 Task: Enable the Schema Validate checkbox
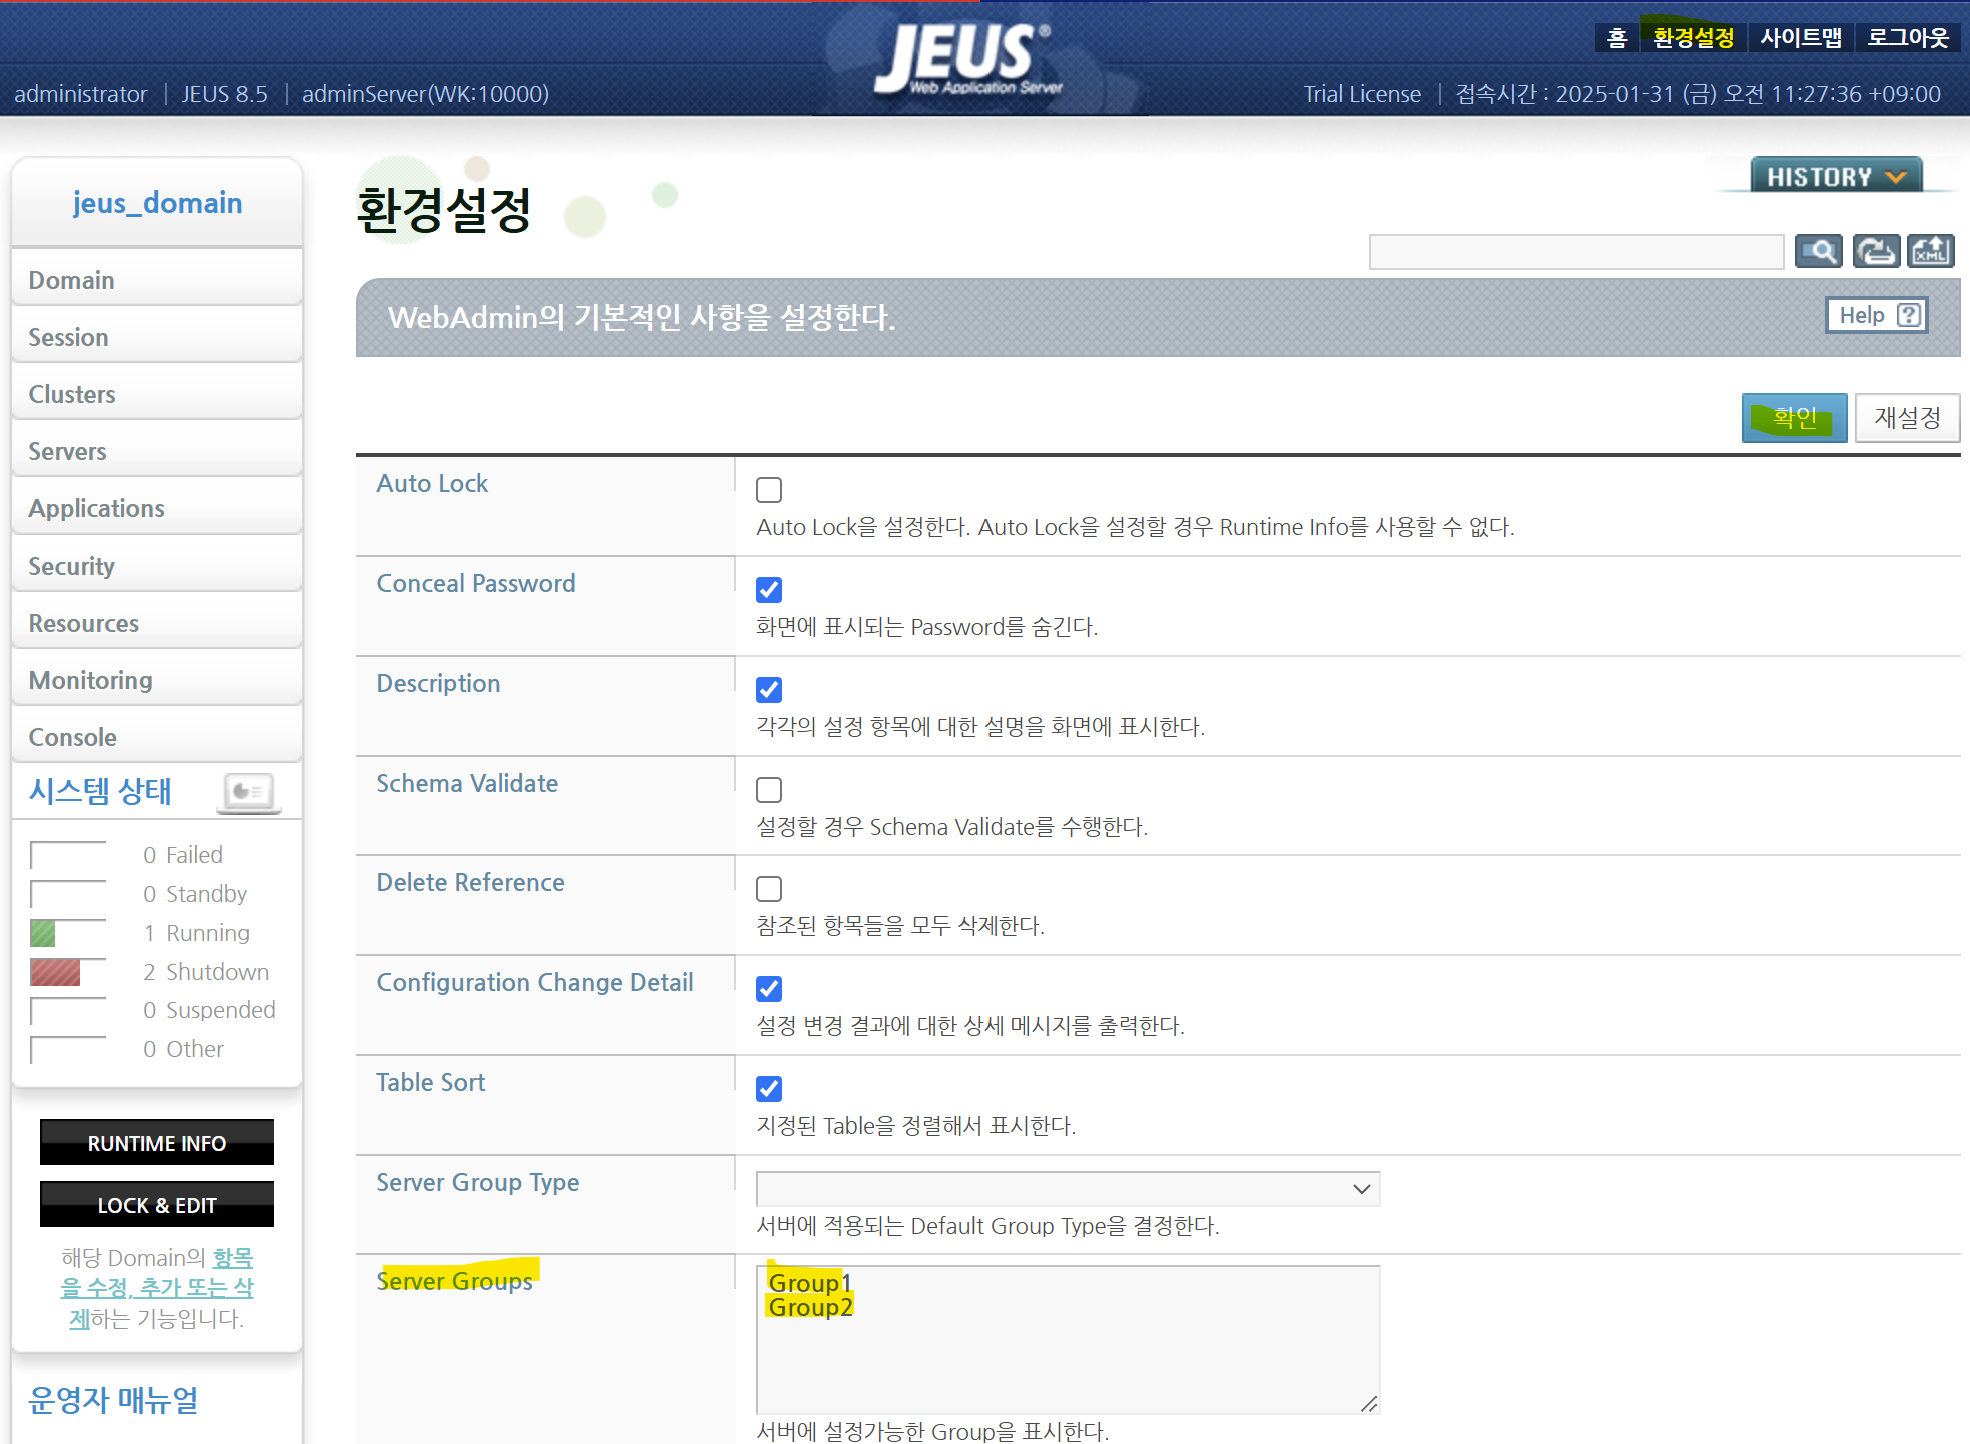769,790
